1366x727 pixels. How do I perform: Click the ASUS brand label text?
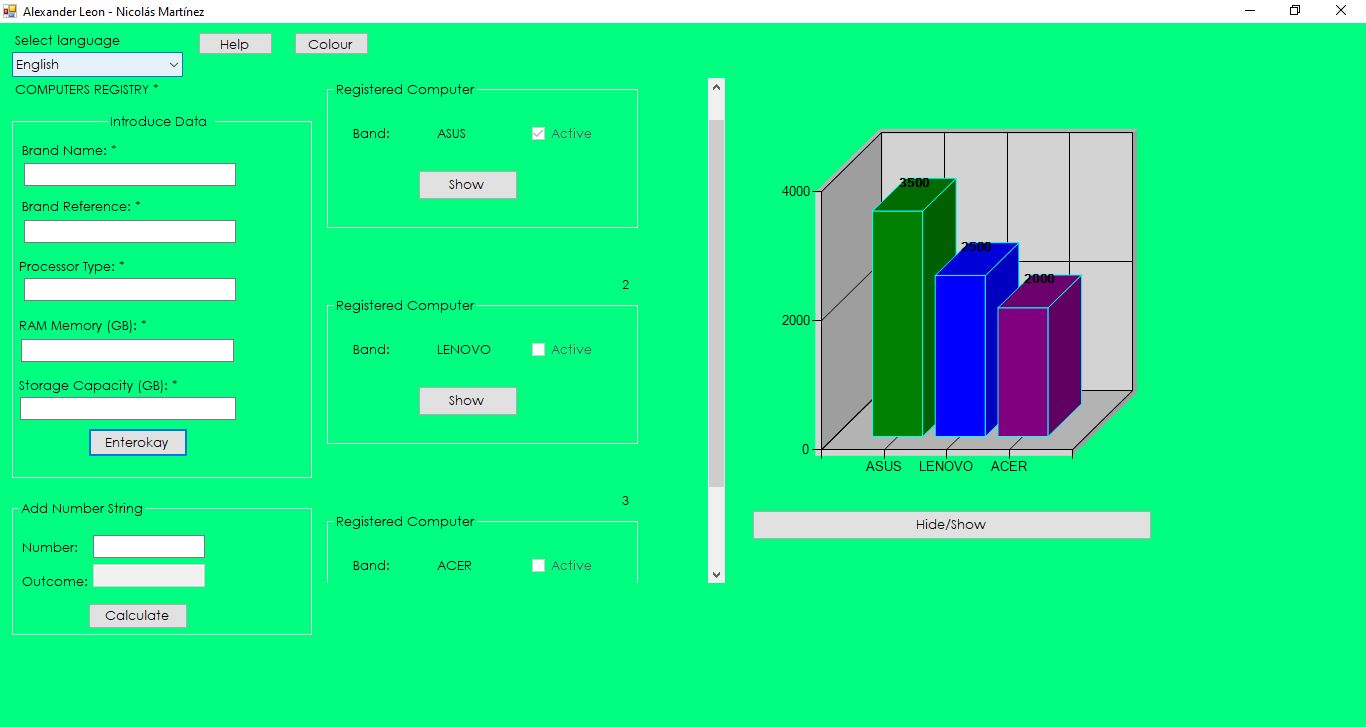pos(452,134)
